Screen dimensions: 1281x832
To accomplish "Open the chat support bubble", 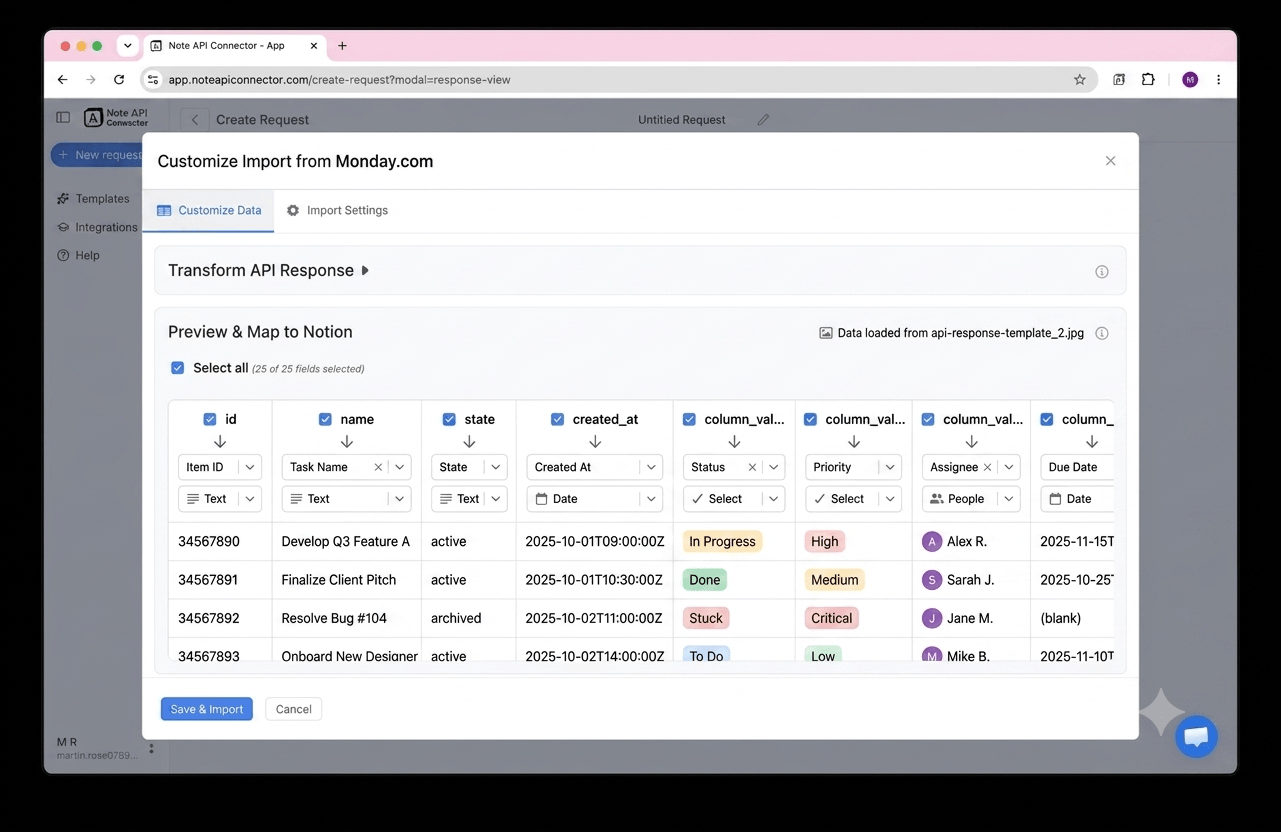I will pos(1196,737).
